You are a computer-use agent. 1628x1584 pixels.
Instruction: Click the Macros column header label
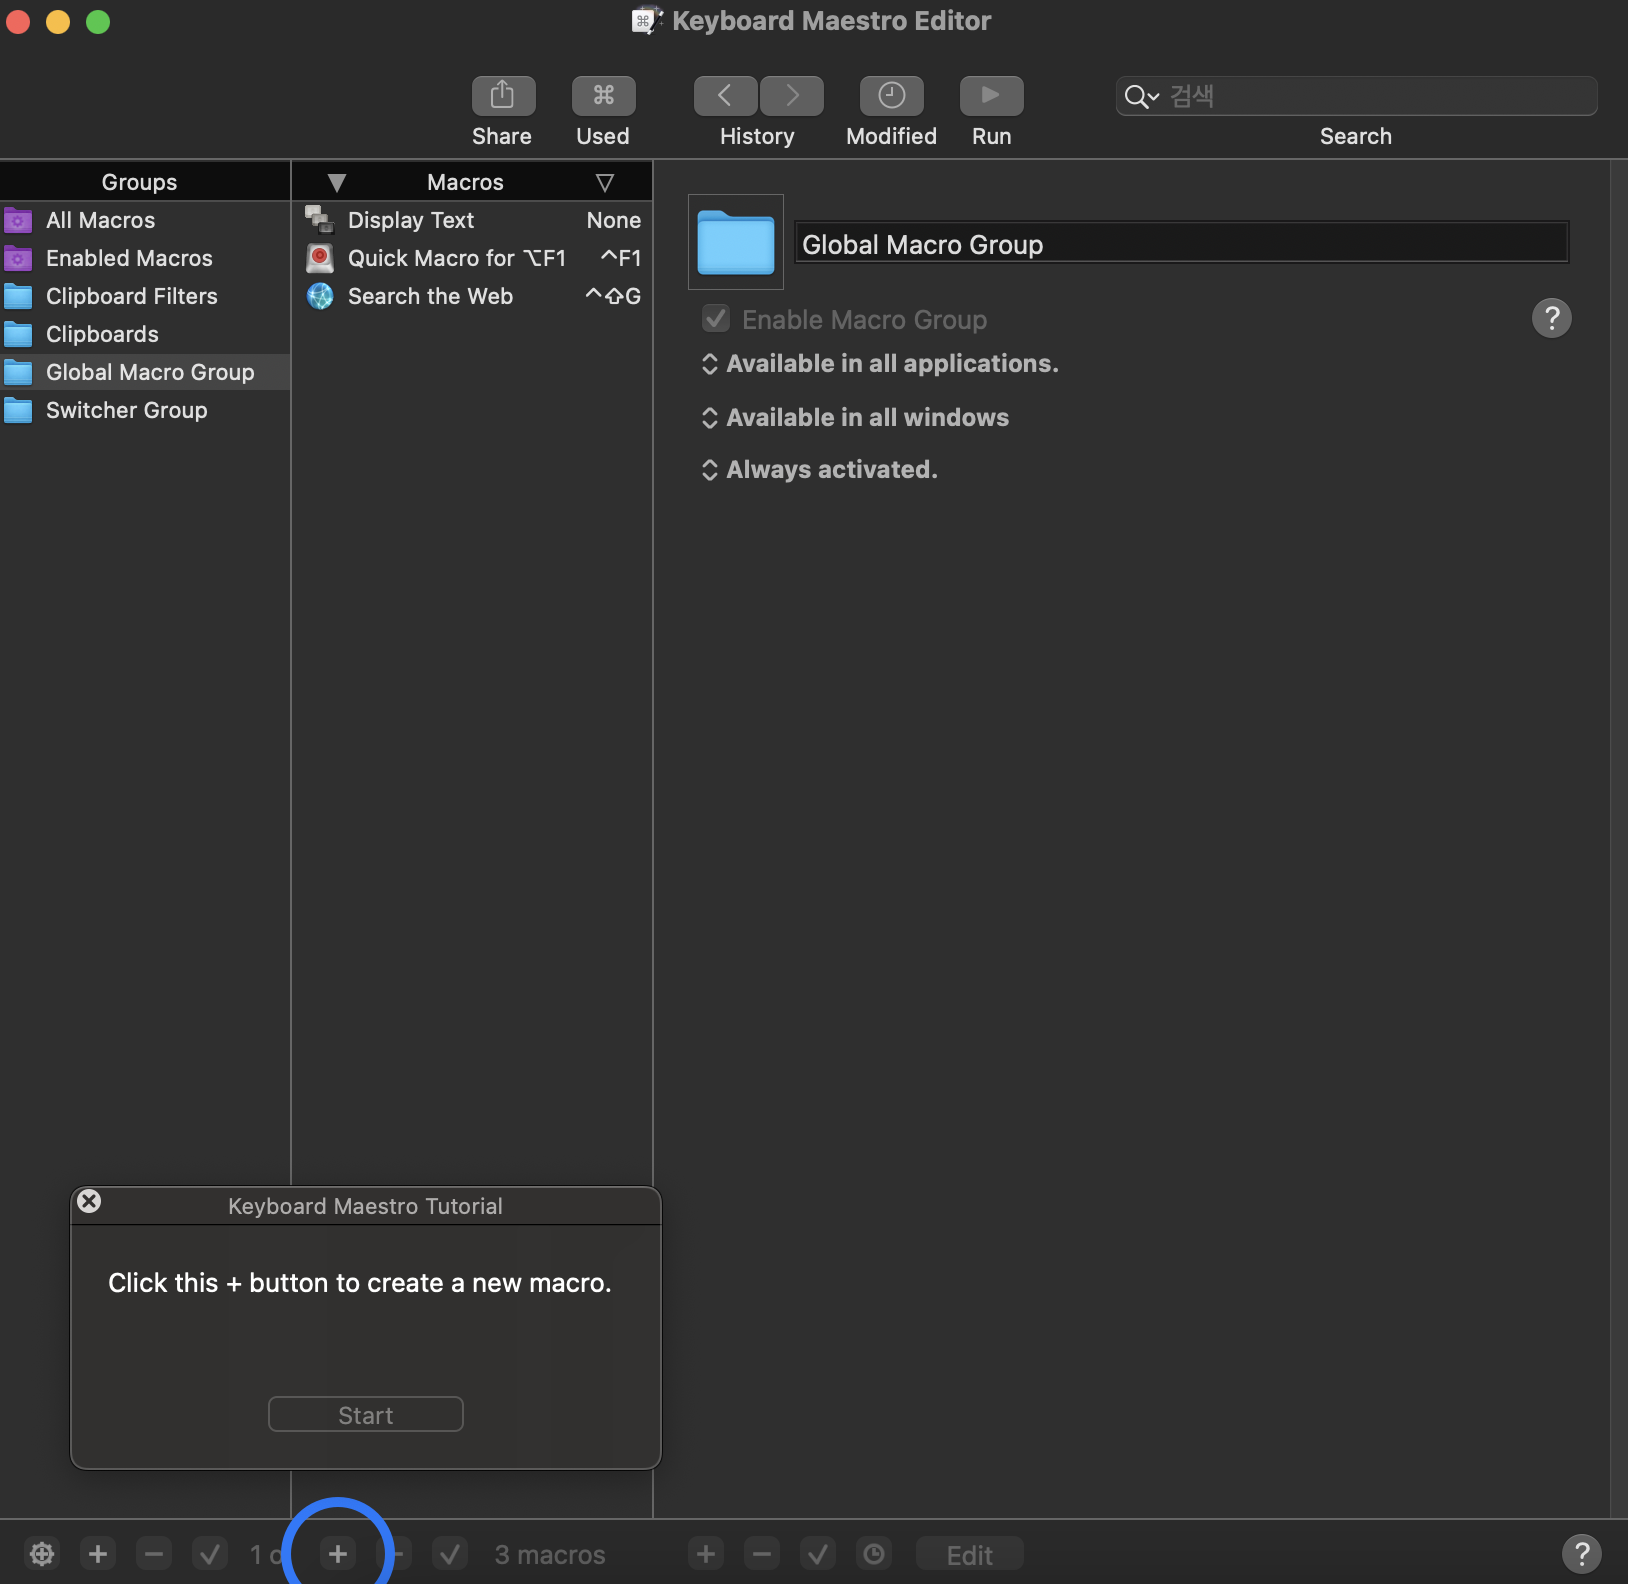point(466,182)
